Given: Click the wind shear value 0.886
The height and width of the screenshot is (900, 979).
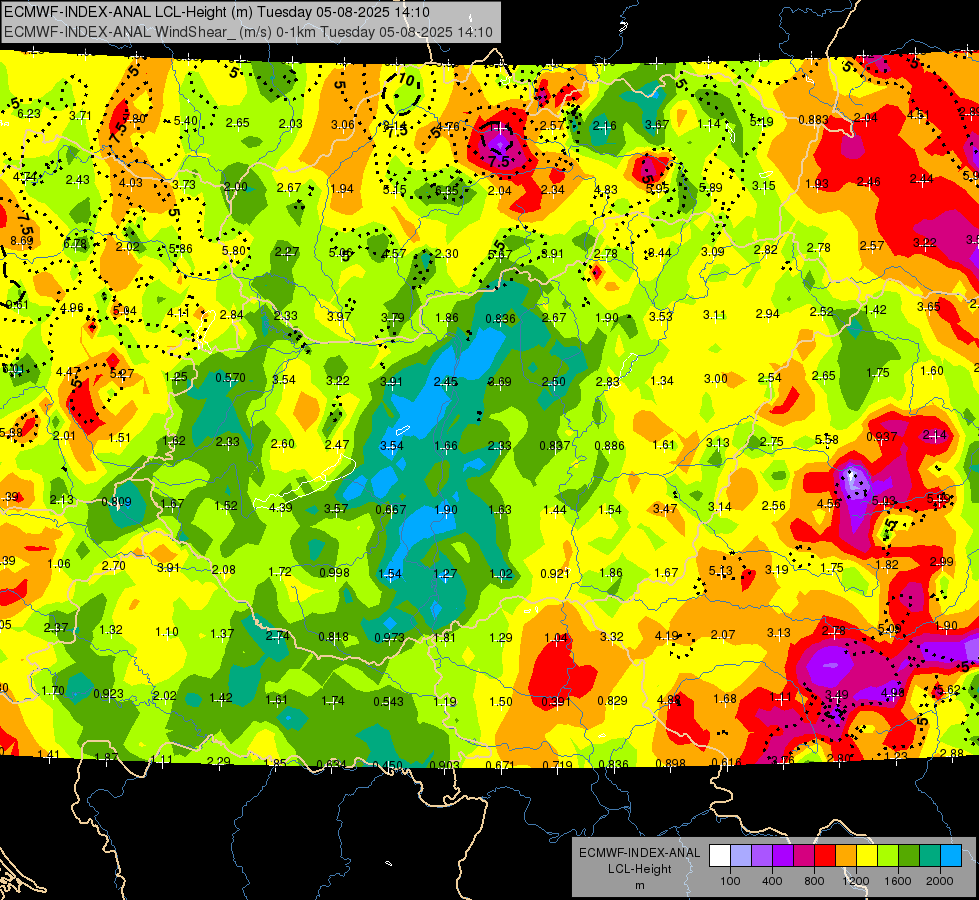Looking at the screenshot, I should click(x=609, y=445).
